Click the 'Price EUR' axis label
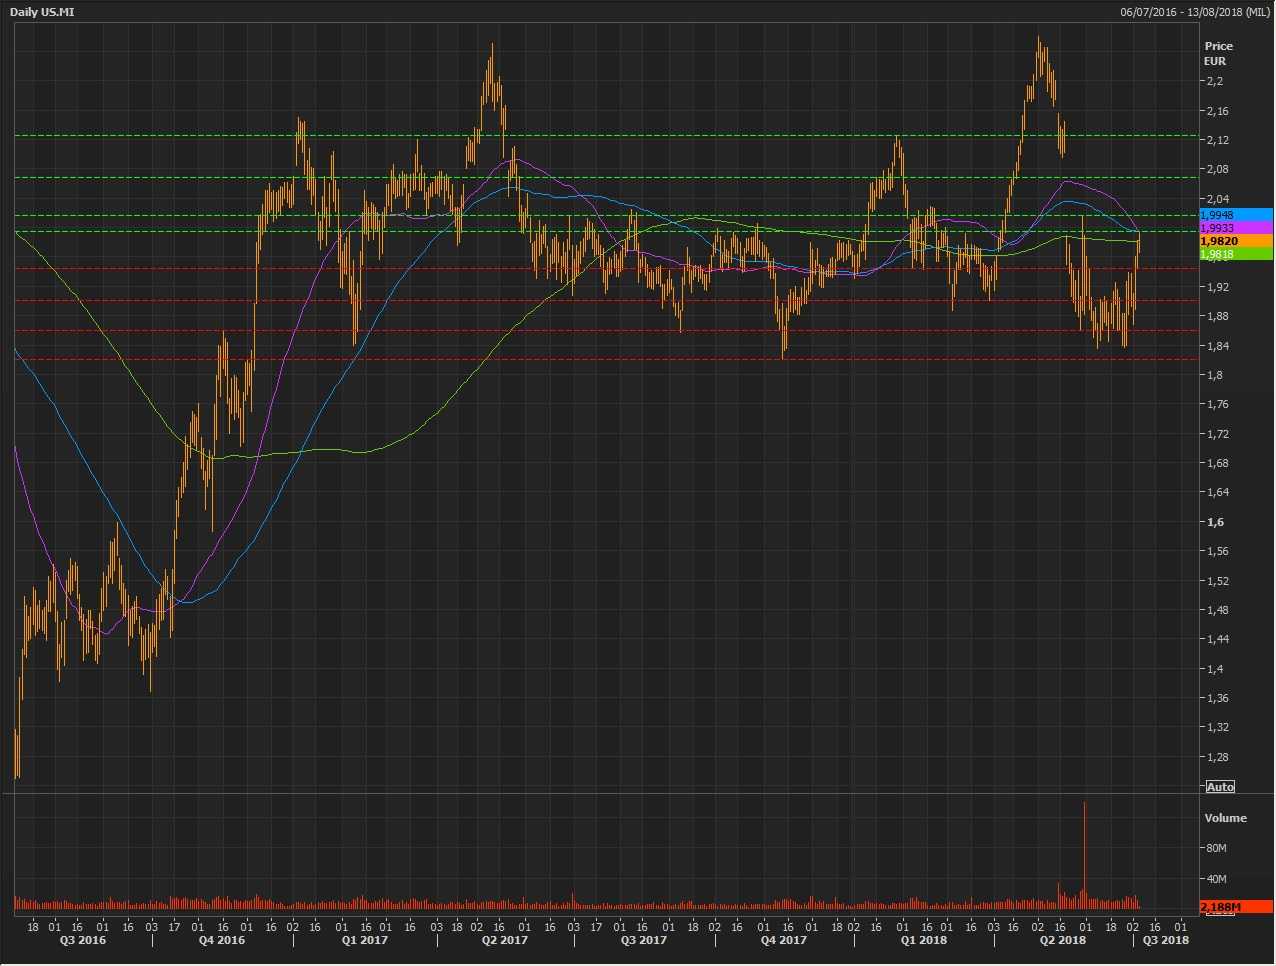This screenshot has width=1276, height=966. click(1218, 53)
